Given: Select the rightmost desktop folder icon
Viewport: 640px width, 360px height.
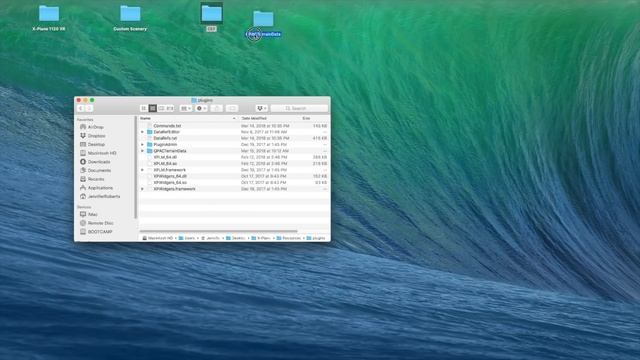Looking at the screenshot, I should pyautogui.click(x=263, y=19).
